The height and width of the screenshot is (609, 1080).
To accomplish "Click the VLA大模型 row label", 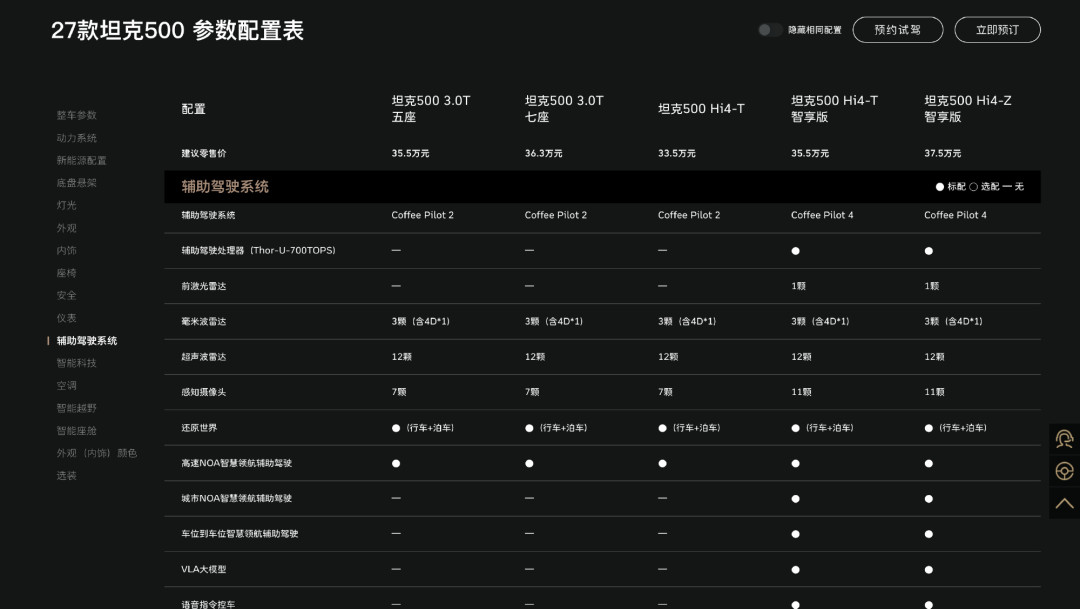I will (x=204, y=569).
